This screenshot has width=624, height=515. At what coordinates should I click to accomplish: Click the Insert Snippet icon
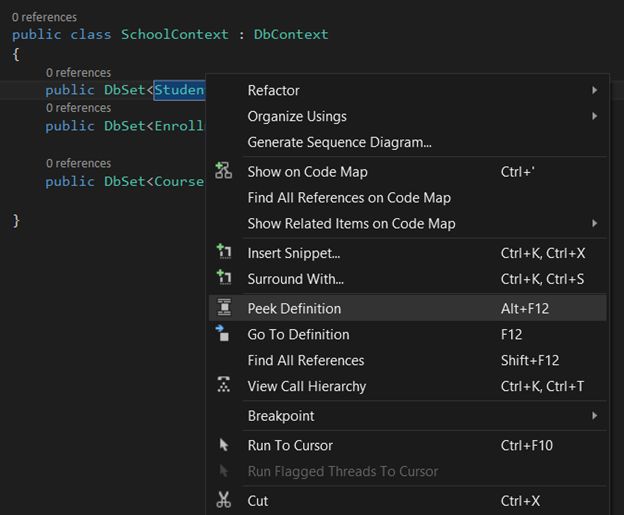[x=224, y=253]
